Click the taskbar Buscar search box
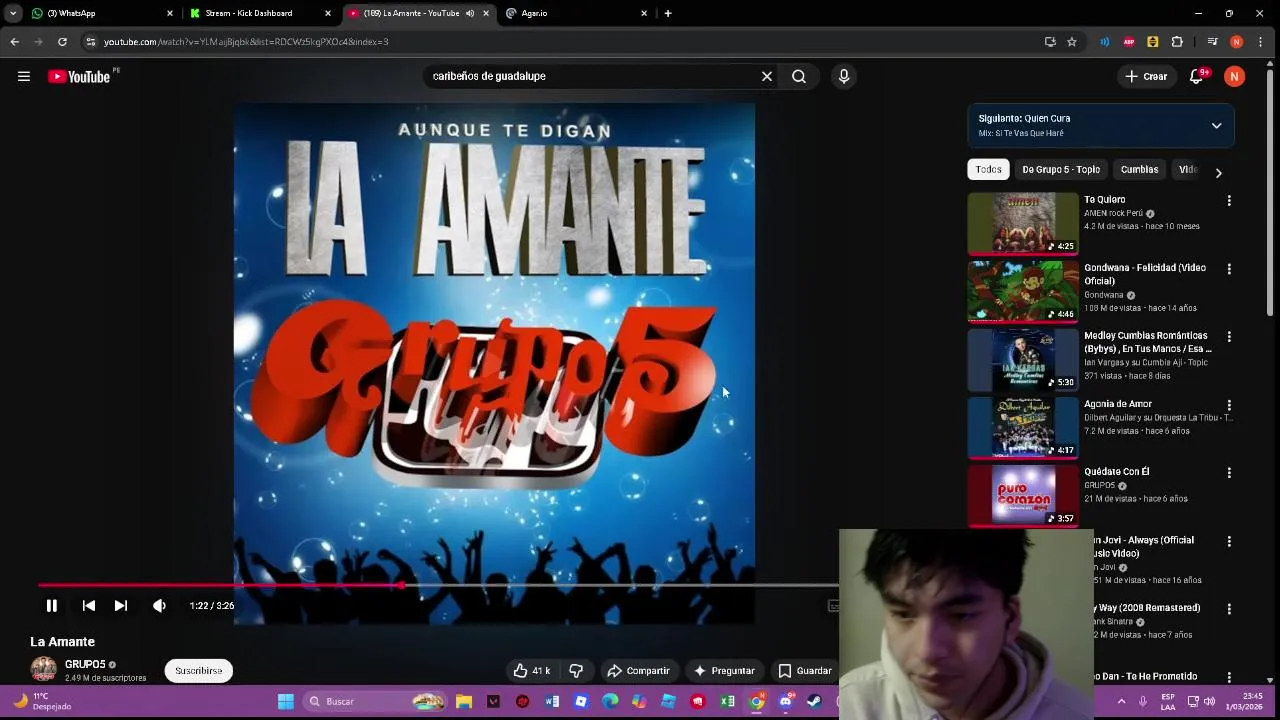 click(x=375, y=701)
